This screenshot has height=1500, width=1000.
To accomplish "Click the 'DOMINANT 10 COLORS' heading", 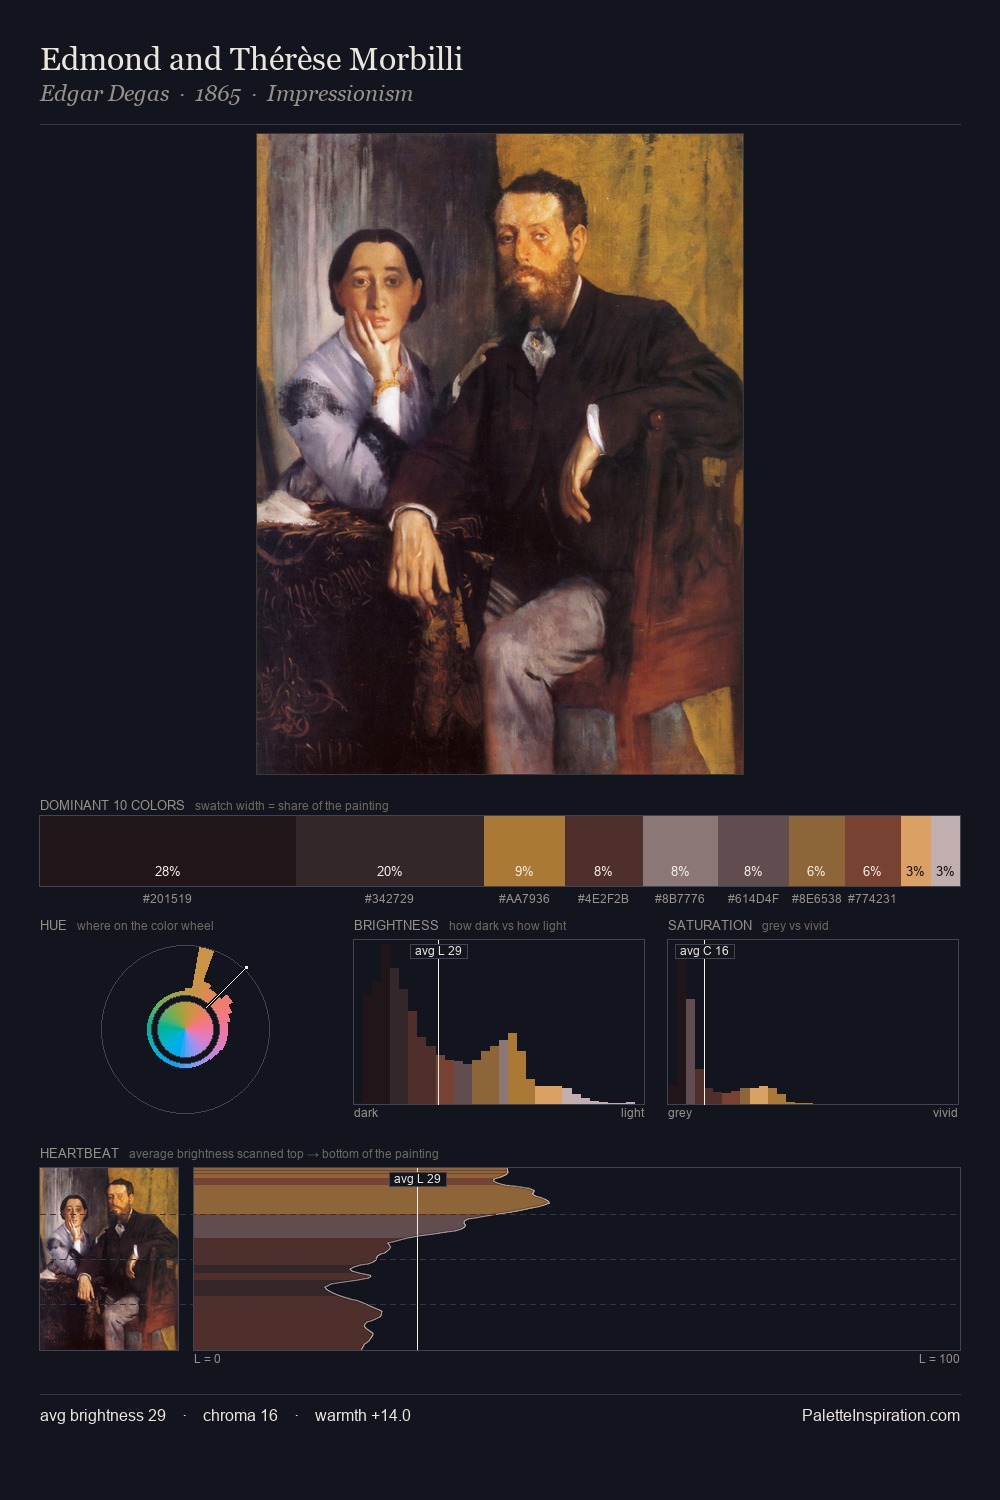I will point(112,805).
